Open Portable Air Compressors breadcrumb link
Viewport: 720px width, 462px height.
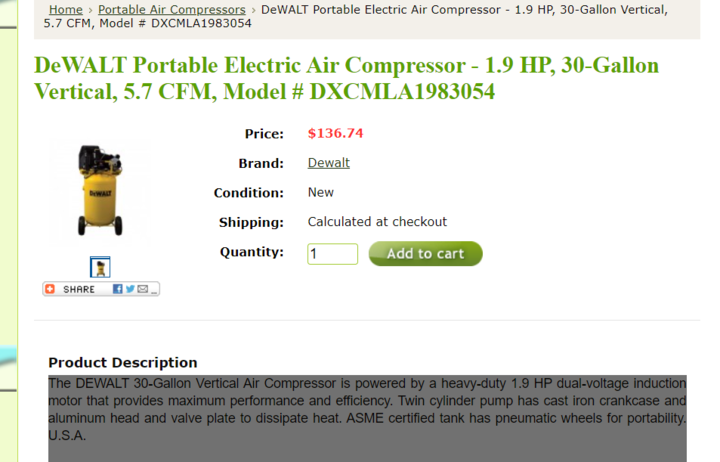[x=172, y=10]
